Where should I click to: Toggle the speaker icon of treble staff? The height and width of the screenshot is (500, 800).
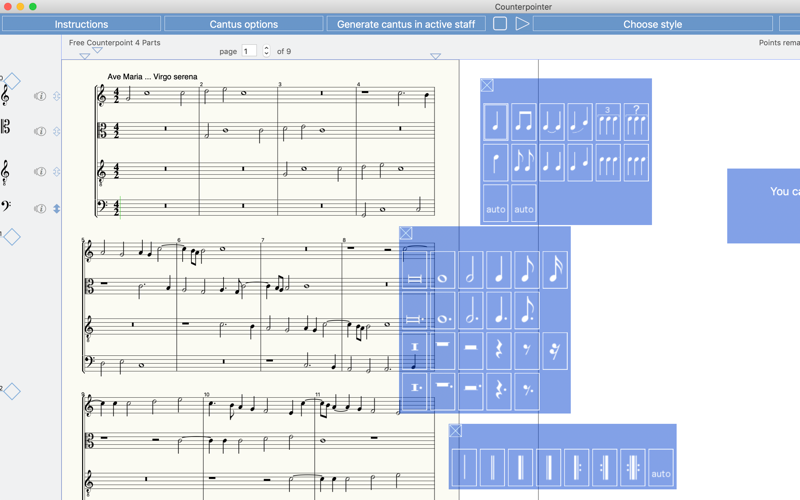(40, 96)
